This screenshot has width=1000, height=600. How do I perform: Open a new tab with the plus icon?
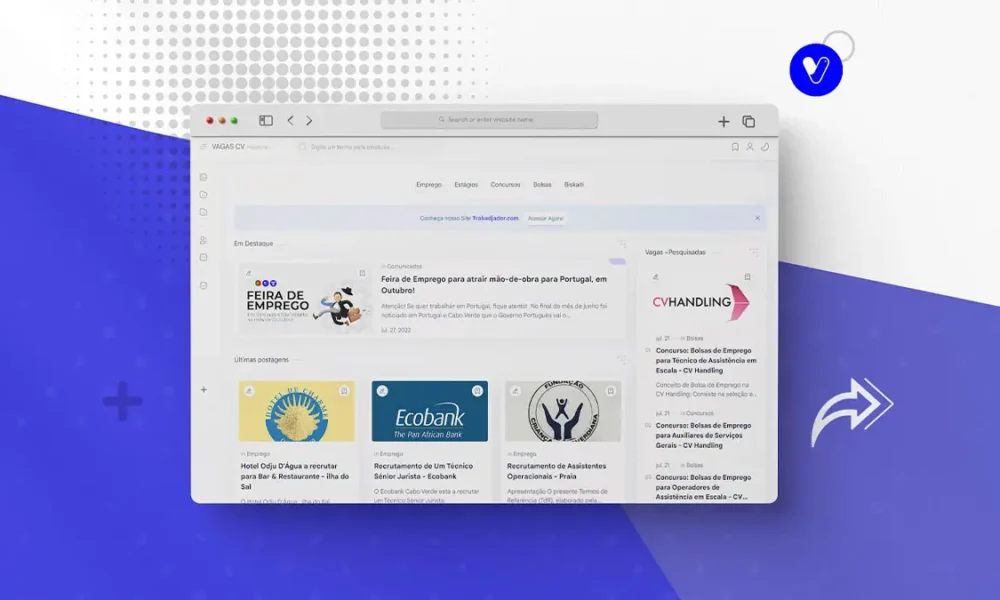(x=723, y=122)
